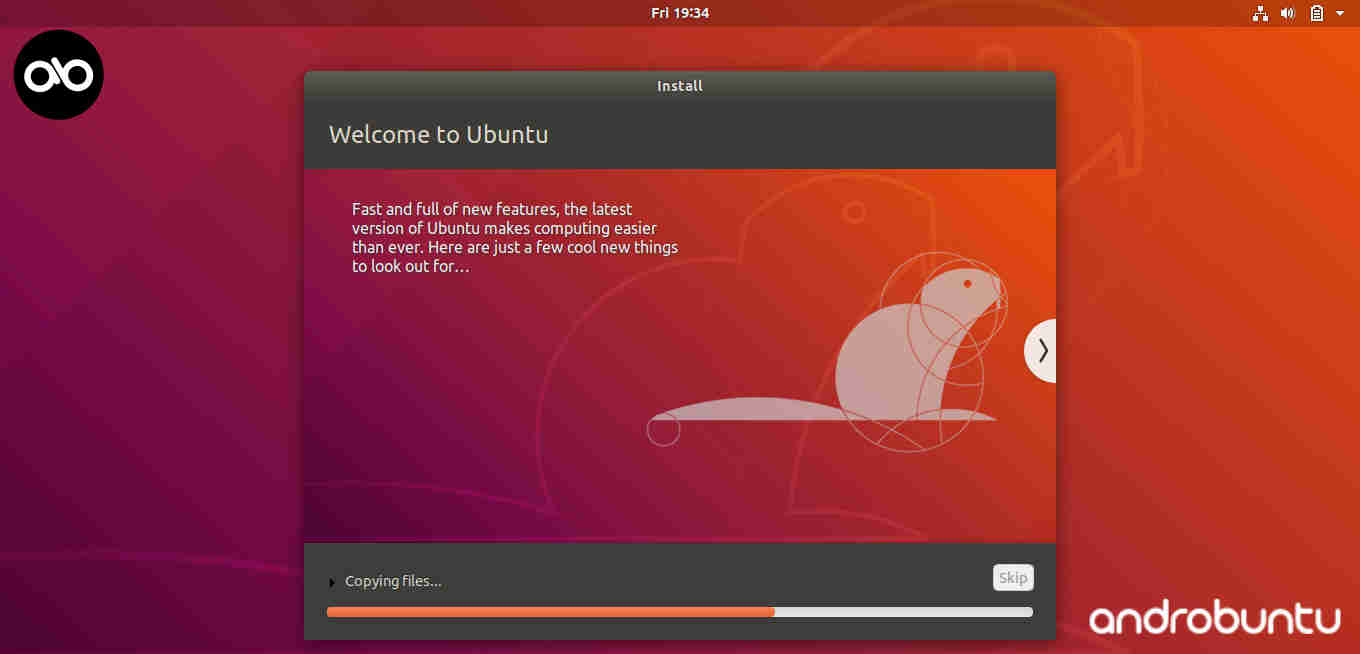Expand the Copying Files details triangle
The width and height of the screenshot is (1360, 654).
333,581
